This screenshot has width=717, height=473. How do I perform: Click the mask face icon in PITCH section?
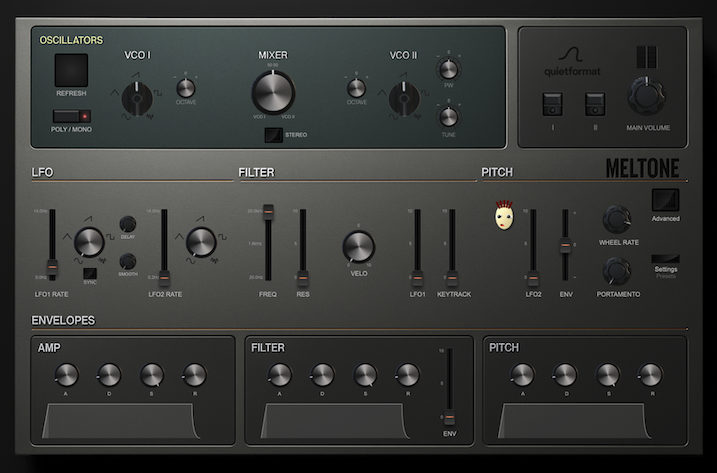pos(504,215)
